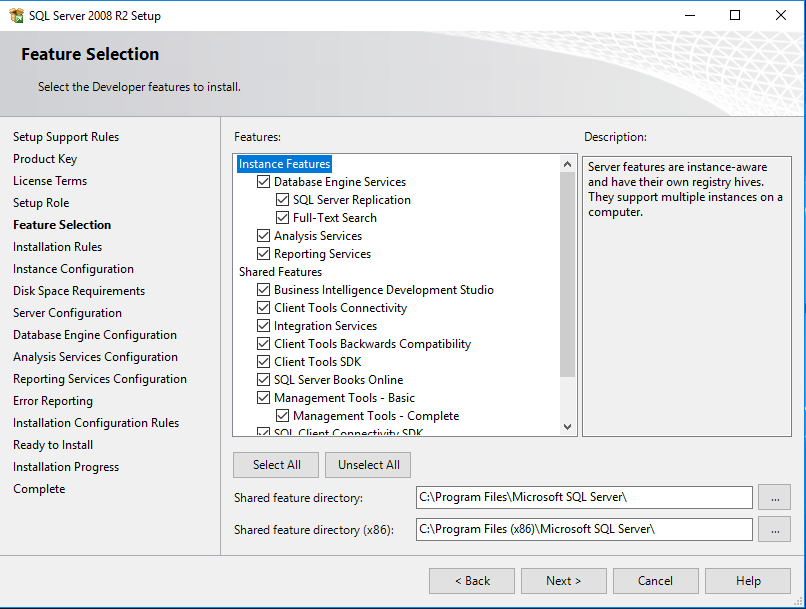
Task: Proceed with the Next button
Action: pyautogui.click(x=563, y=581)
